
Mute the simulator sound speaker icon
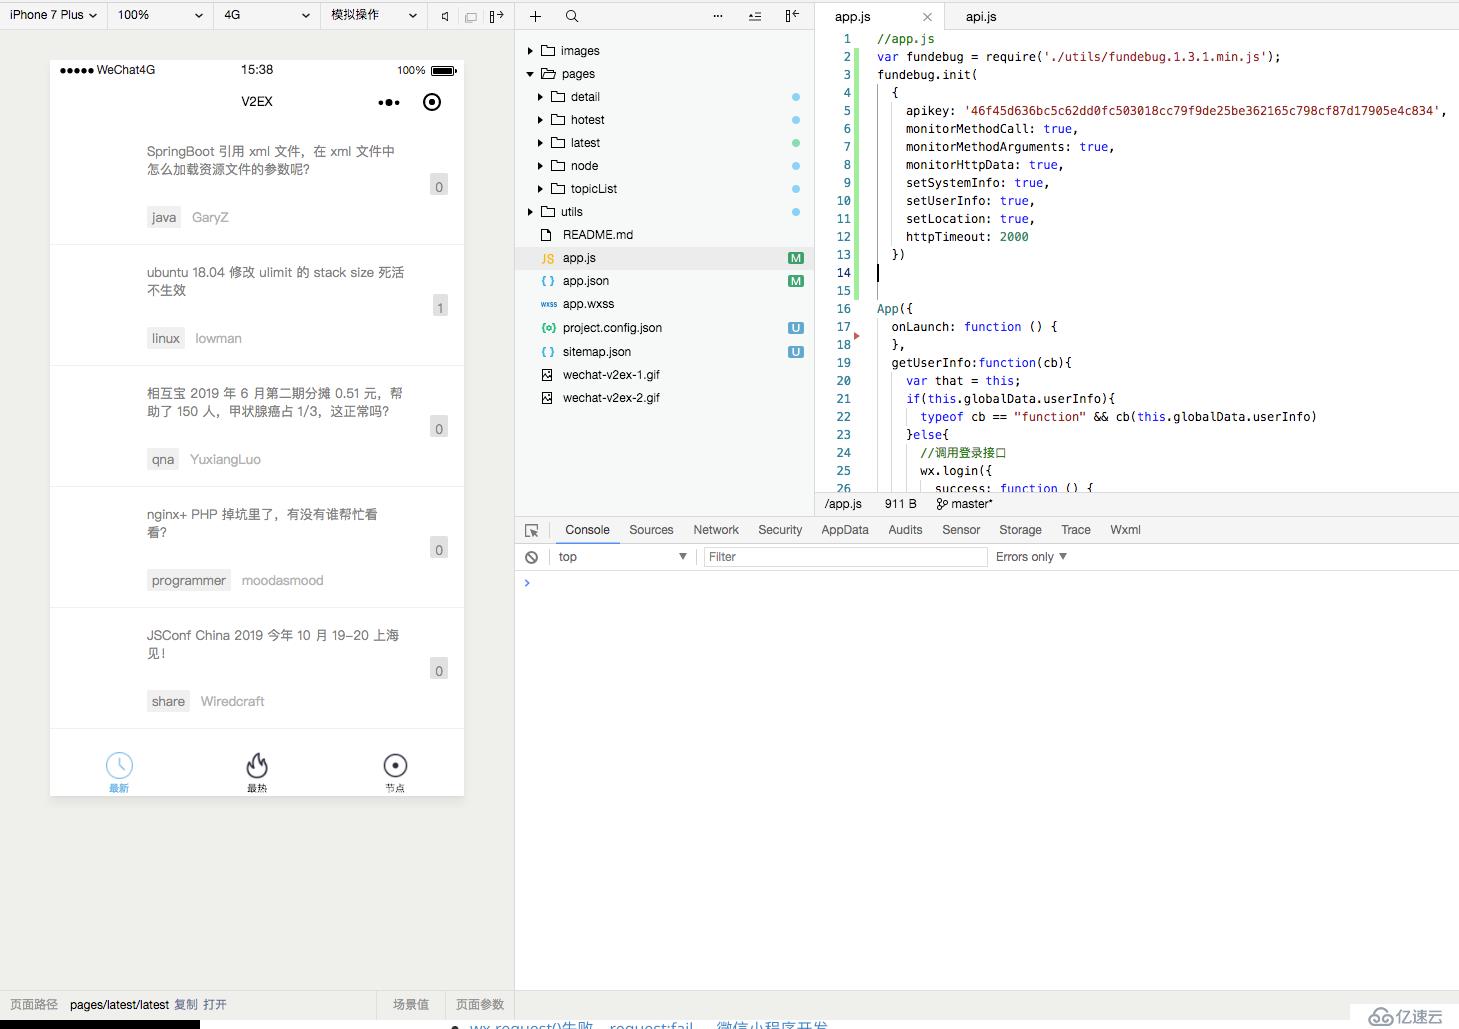[445, 16]
